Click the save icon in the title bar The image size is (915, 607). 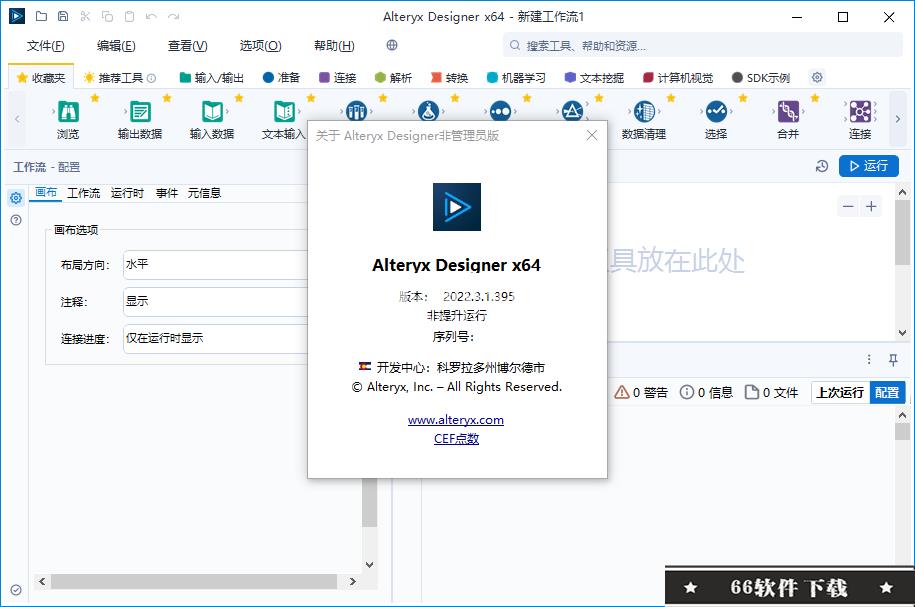[x=63, y=16]
